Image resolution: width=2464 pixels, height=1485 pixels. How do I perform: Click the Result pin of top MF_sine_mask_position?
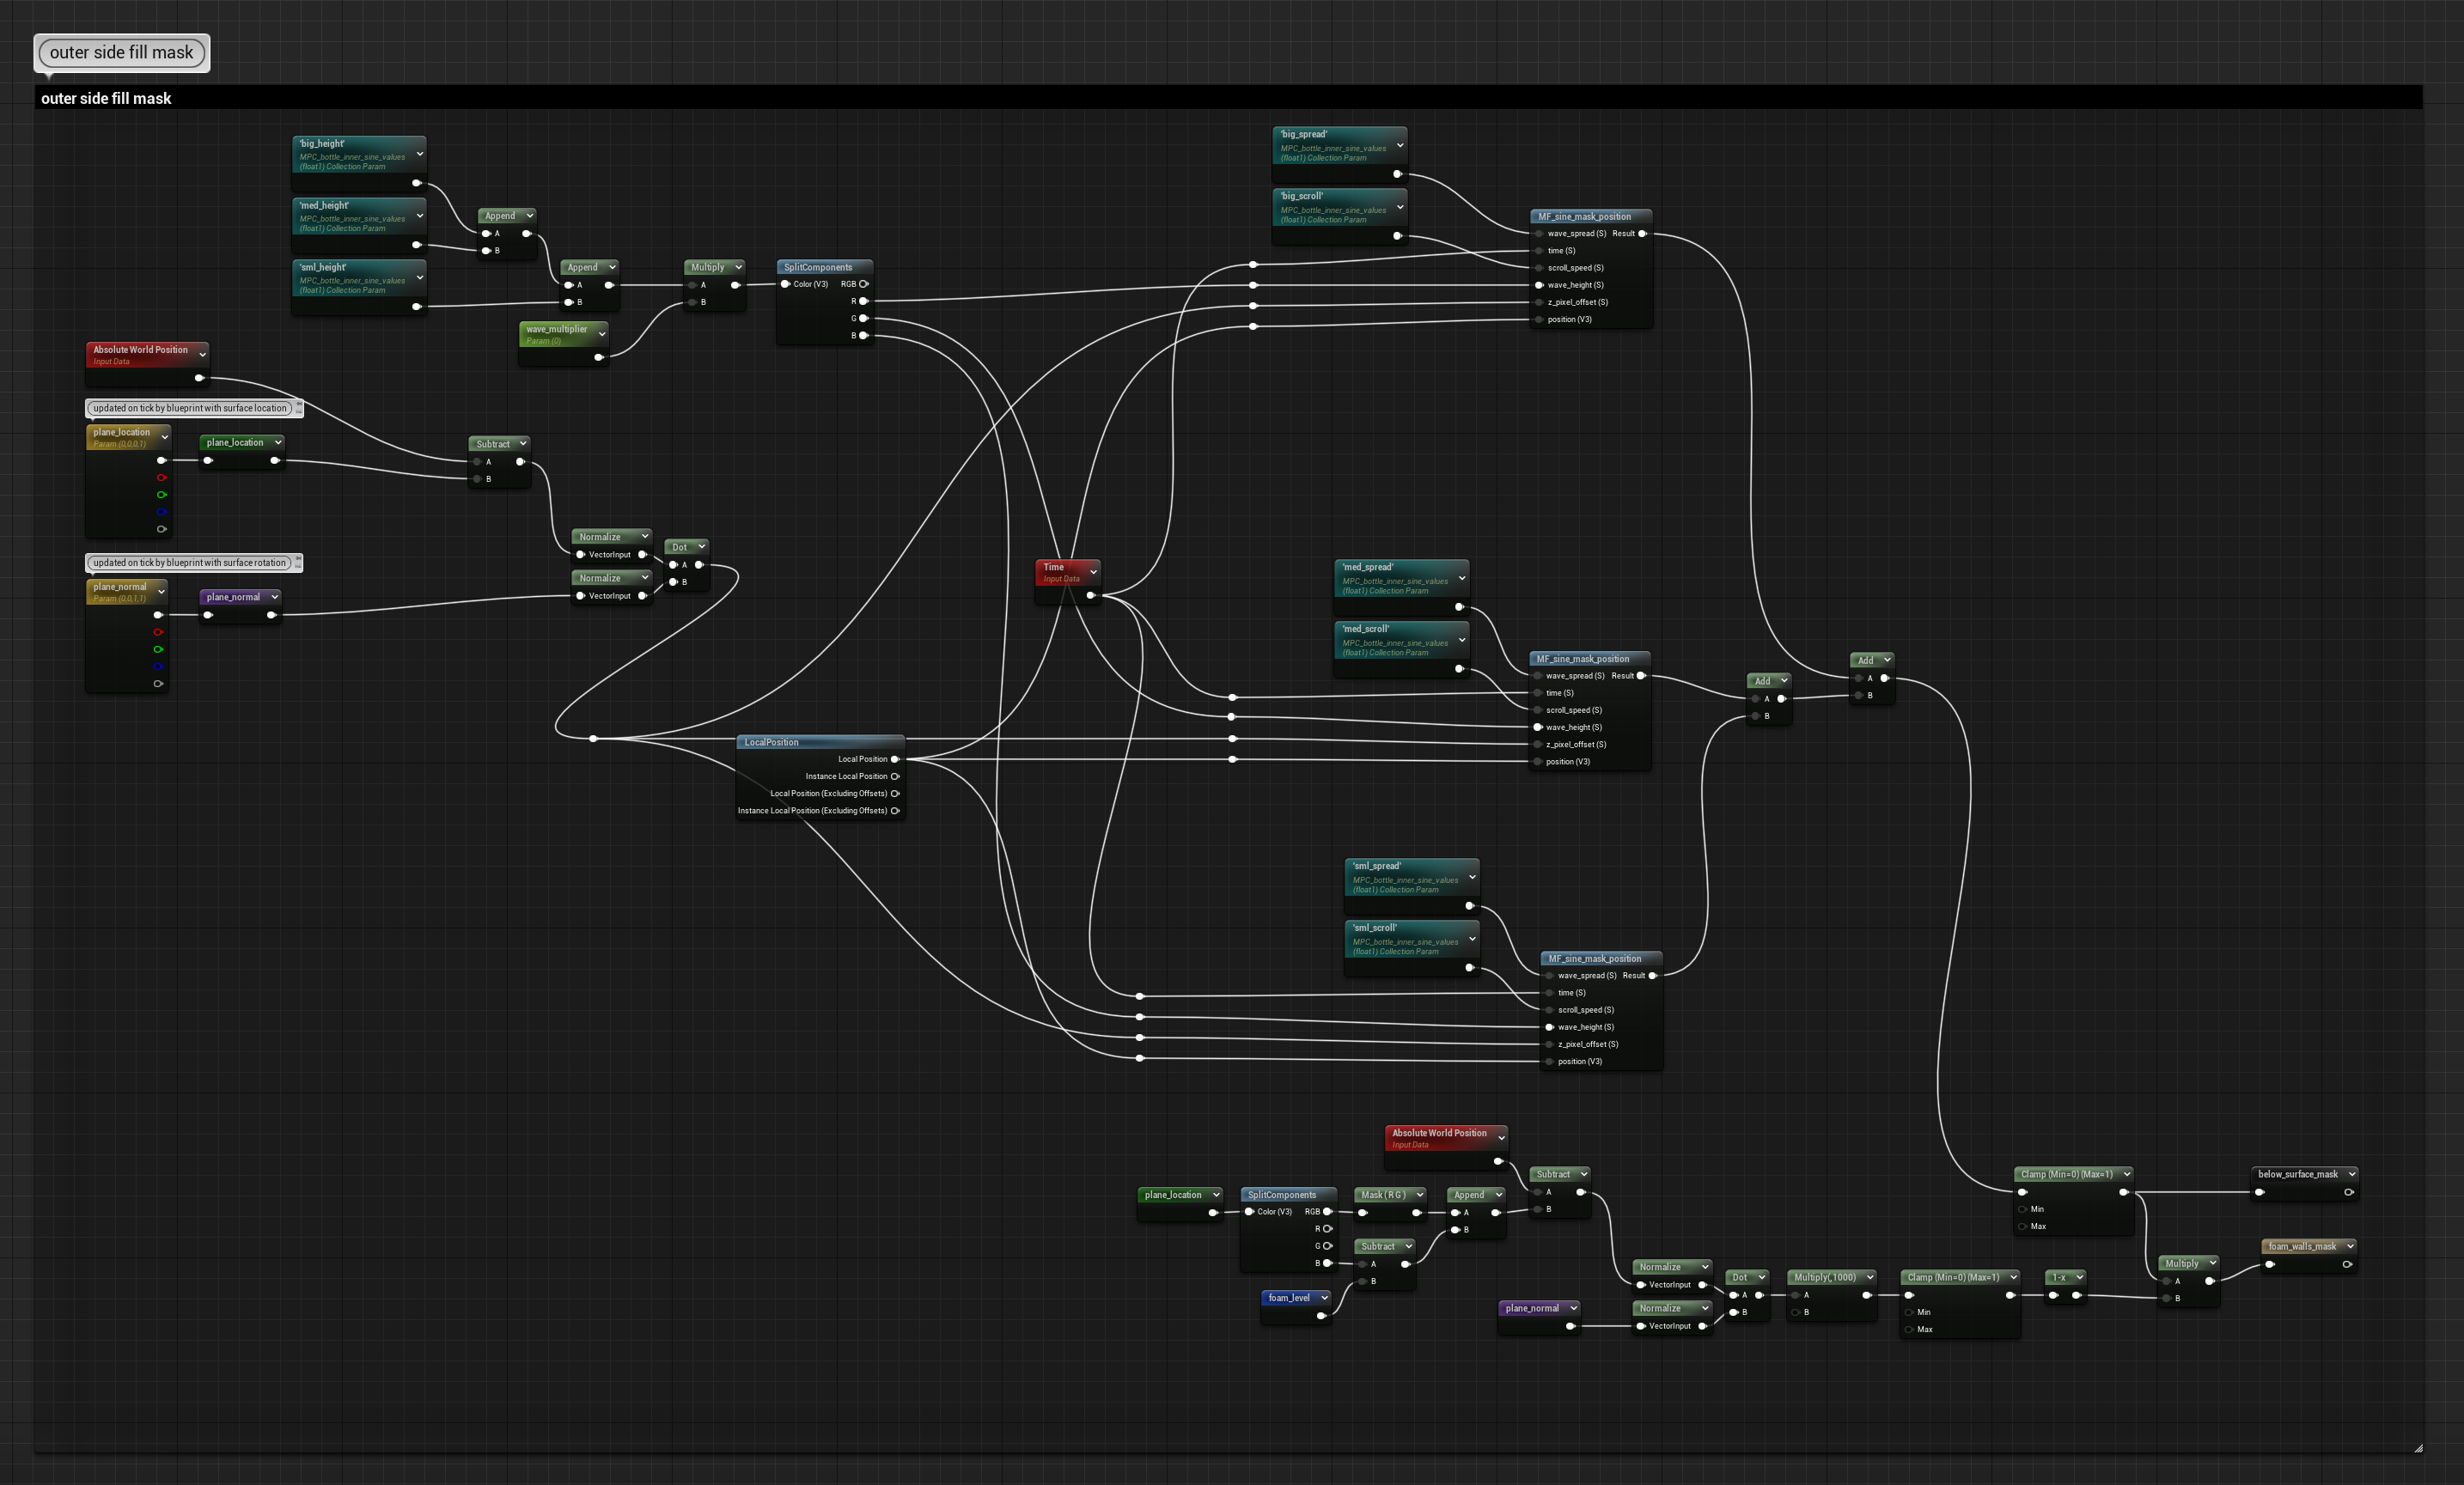1642,233
